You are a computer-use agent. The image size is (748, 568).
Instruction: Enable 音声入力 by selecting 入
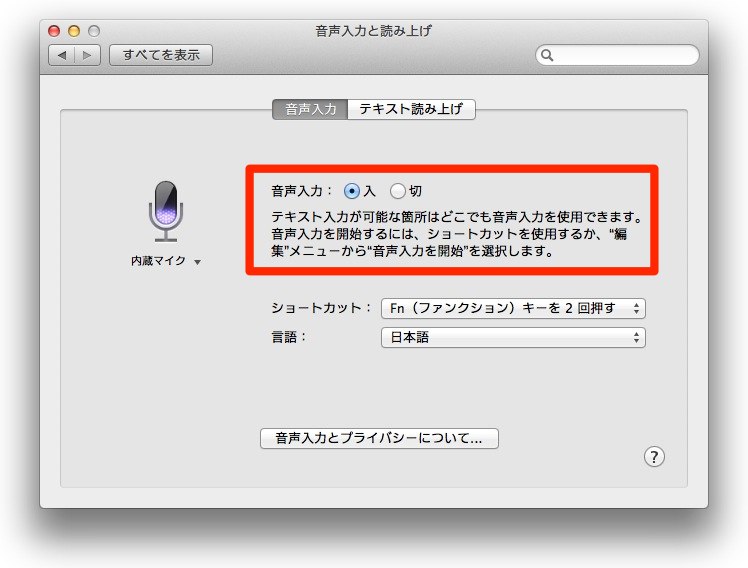(x=351, y=190)
